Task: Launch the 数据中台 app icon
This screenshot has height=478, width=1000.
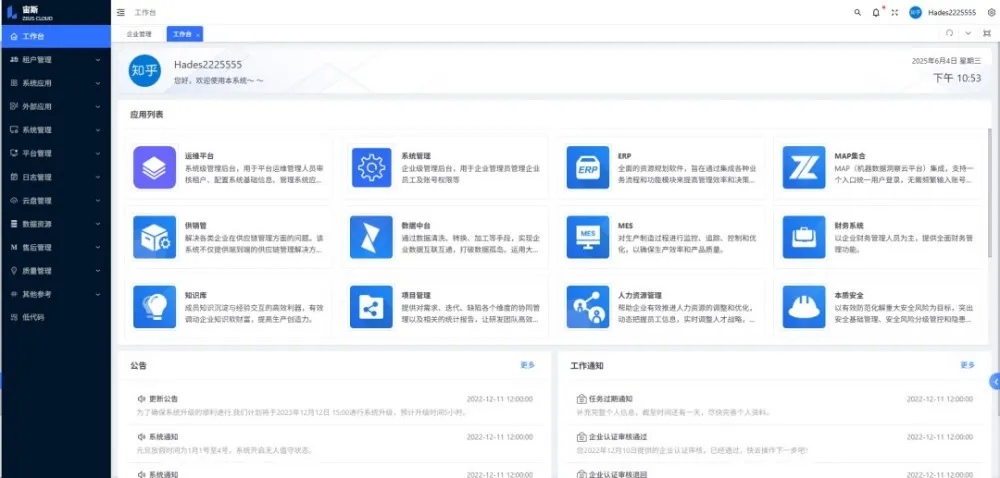Action: coord(371,237)
